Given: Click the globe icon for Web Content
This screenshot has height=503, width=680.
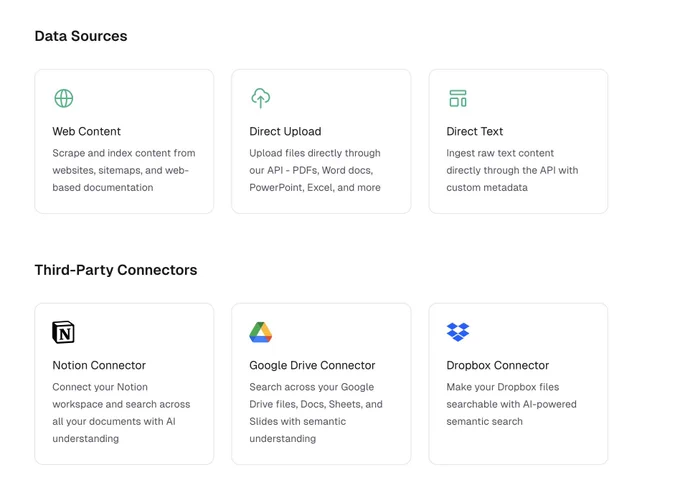Looking at the screenshot, I should 64,98.
